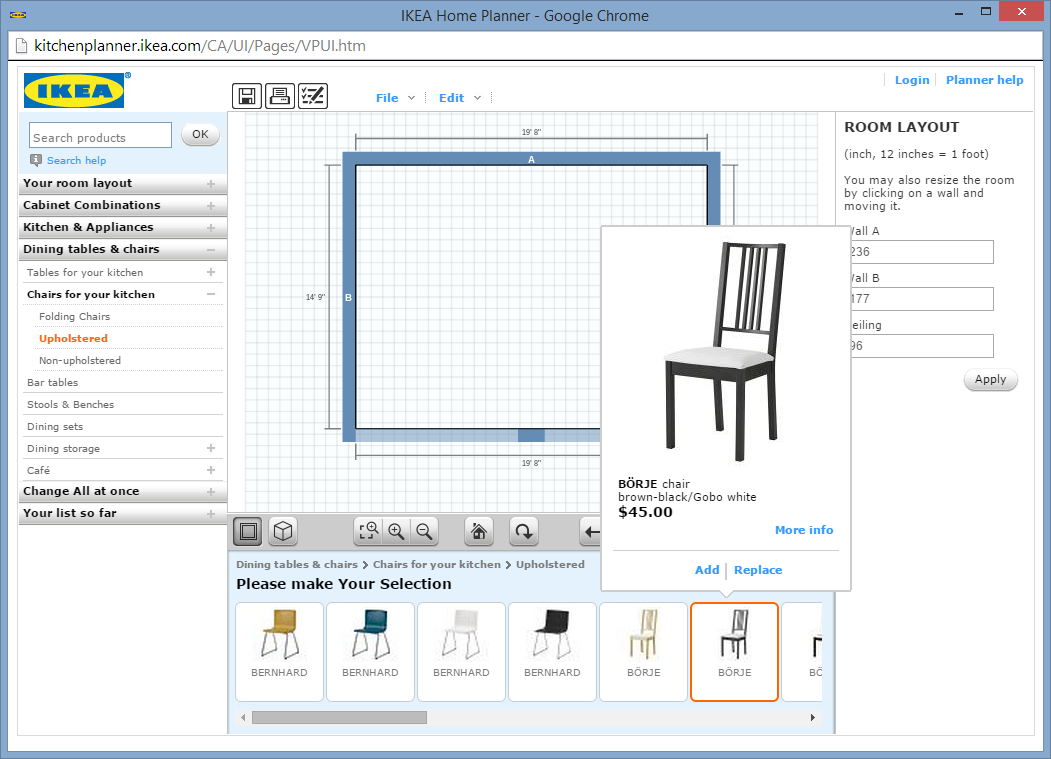Click Chairs for your kitchen breadcrumb
Image resolution: width=1051 pixels, height=759 pixels.
pyautogui.click(x=436, y=565)
